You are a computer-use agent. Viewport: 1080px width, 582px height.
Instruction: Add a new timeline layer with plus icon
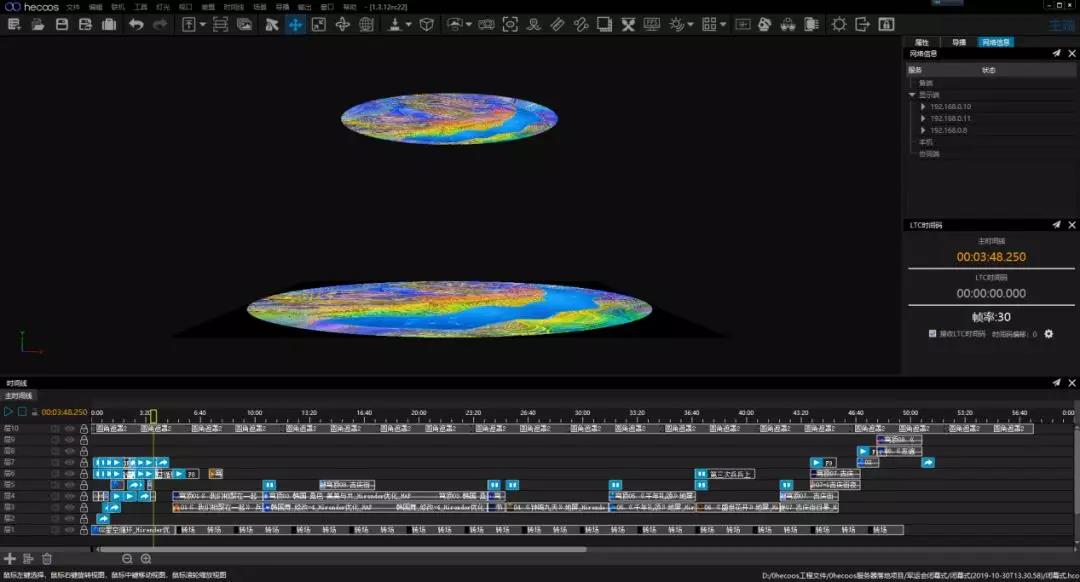tap(10, 559)
